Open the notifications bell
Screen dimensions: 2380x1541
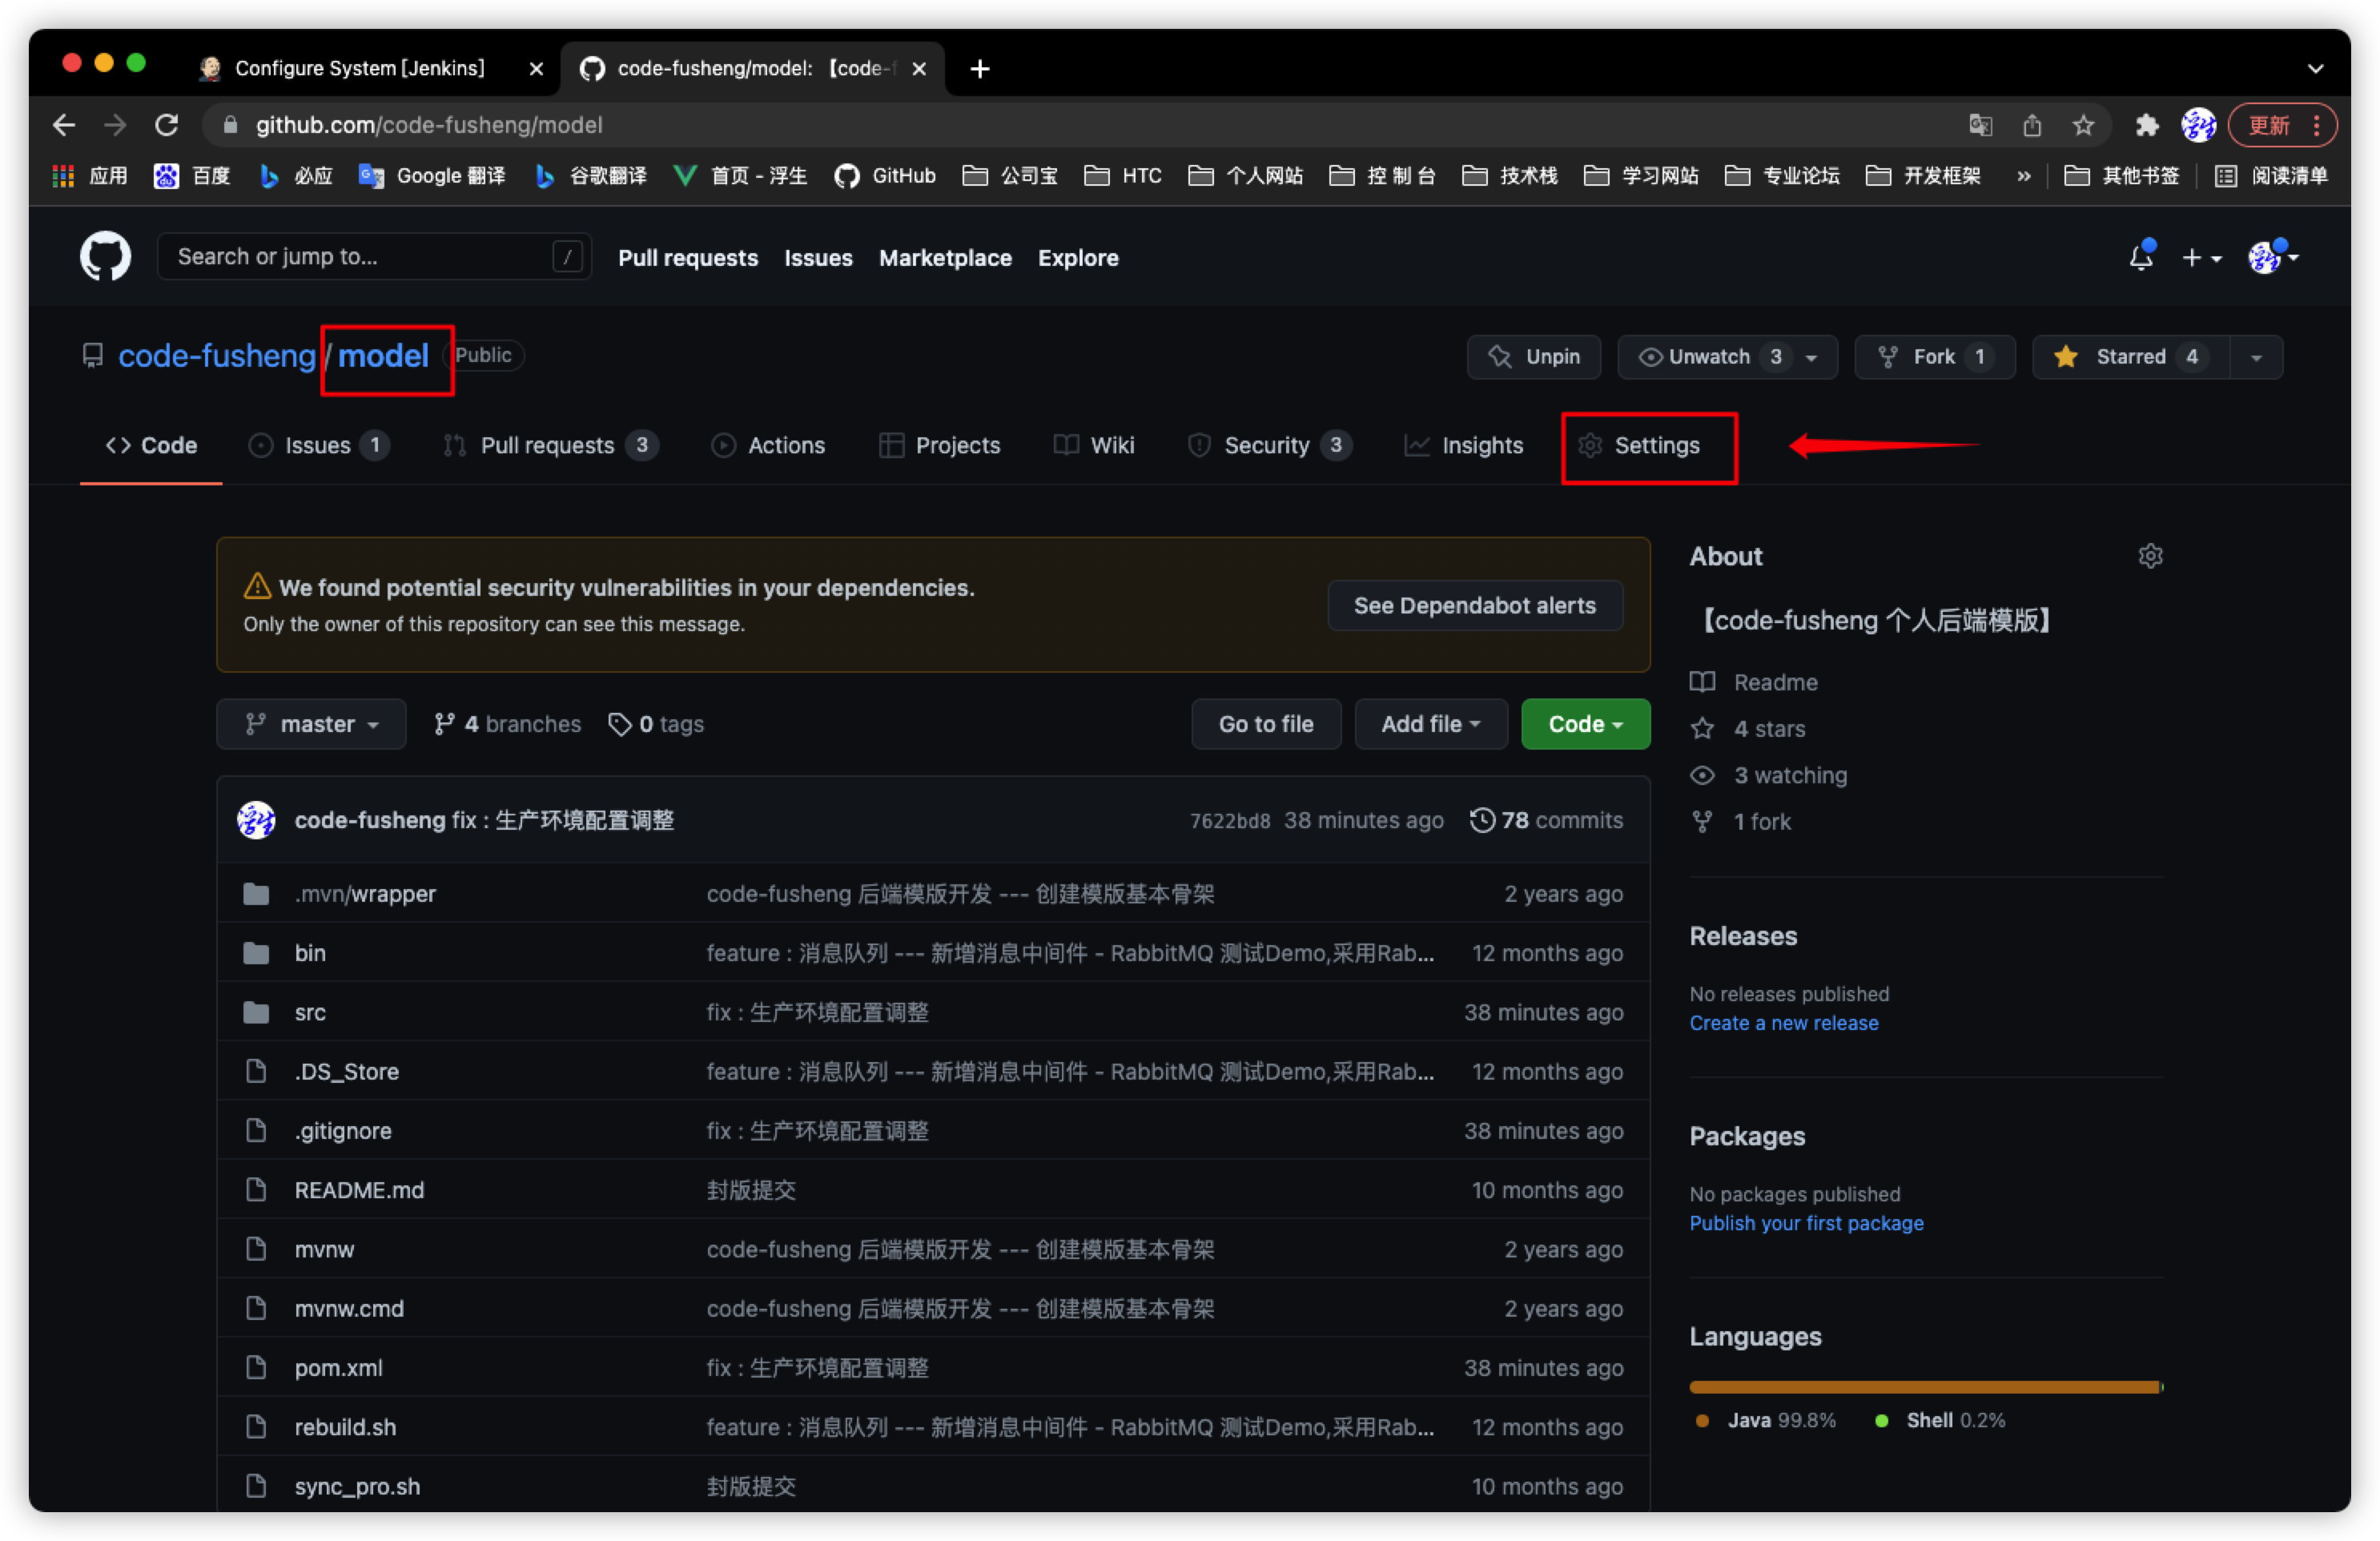(2140, 257)
